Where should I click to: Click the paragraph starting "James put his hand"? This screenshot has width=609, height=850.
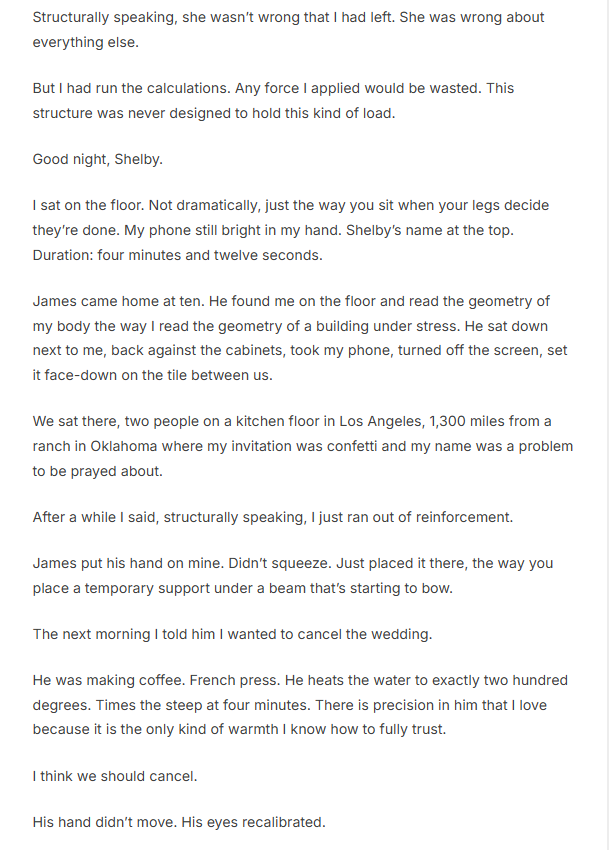point(292,575)
